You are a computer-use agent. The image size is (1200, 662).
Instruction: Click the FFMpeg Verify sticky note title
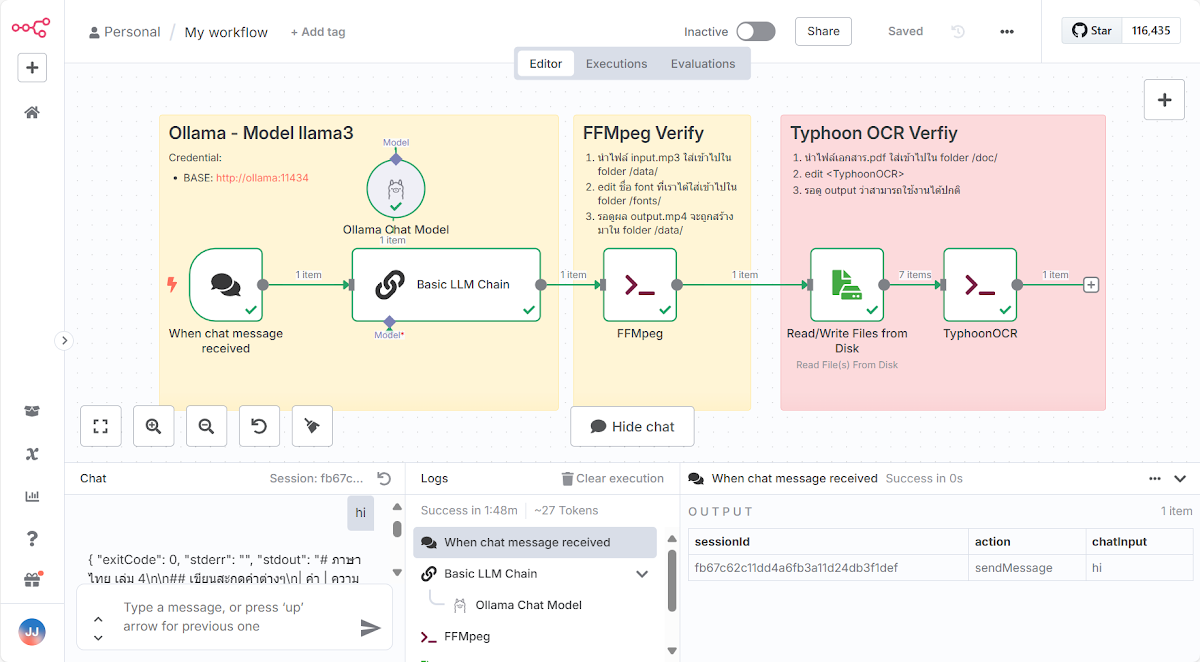click(x=644, y=133)
